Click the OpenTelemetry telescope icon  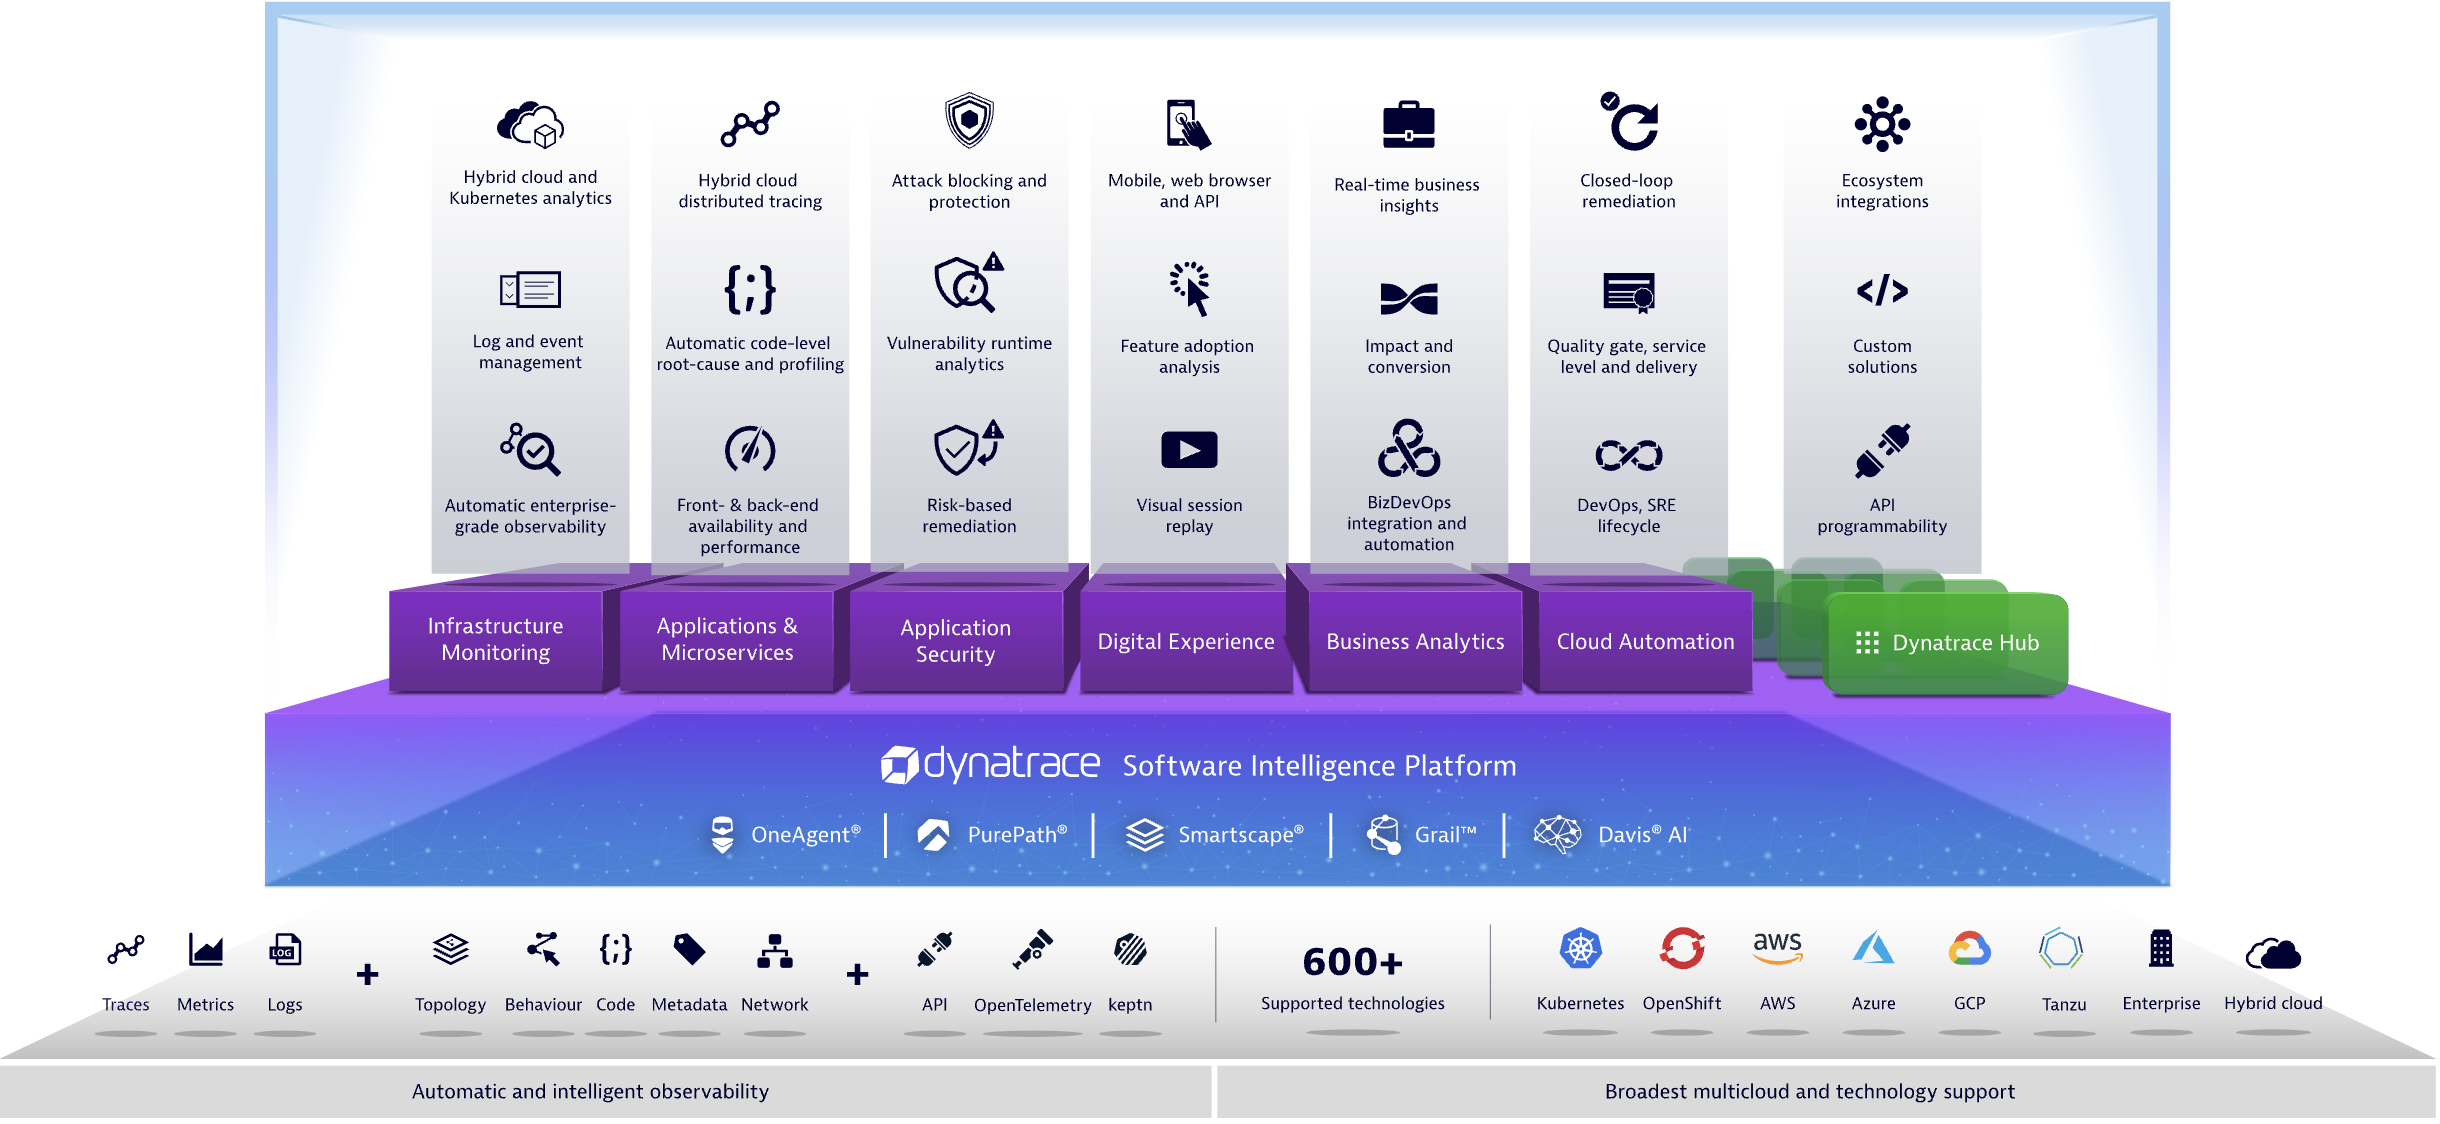(1032, 950)
